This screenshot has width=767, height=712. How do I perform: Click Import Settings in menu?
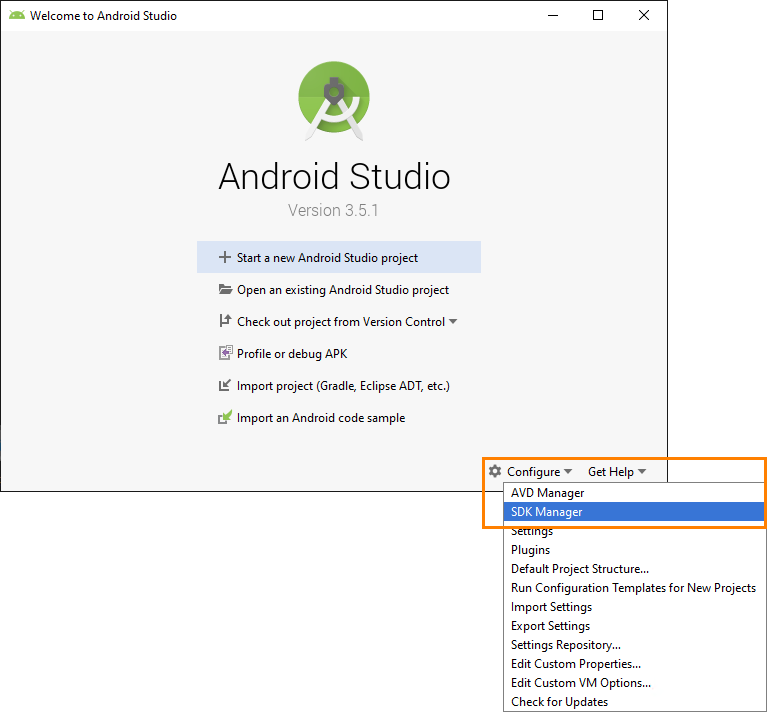pos(551,607)
